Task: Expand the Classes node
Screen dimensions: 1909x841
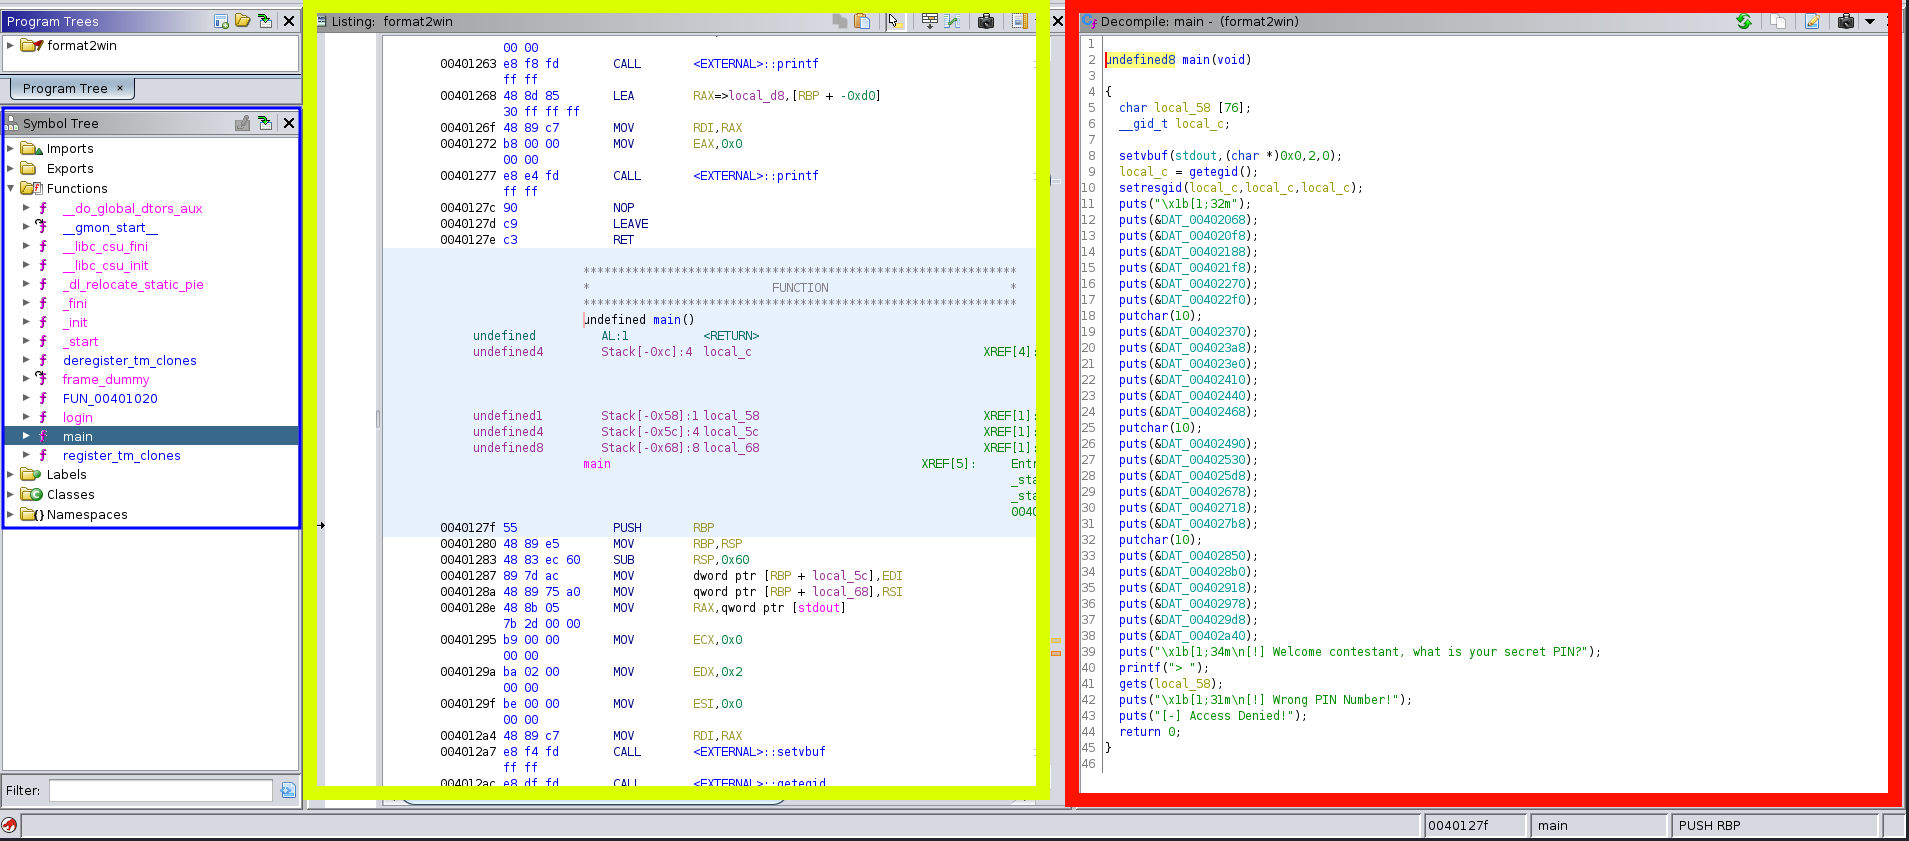Action: click(x=10, y=494)
